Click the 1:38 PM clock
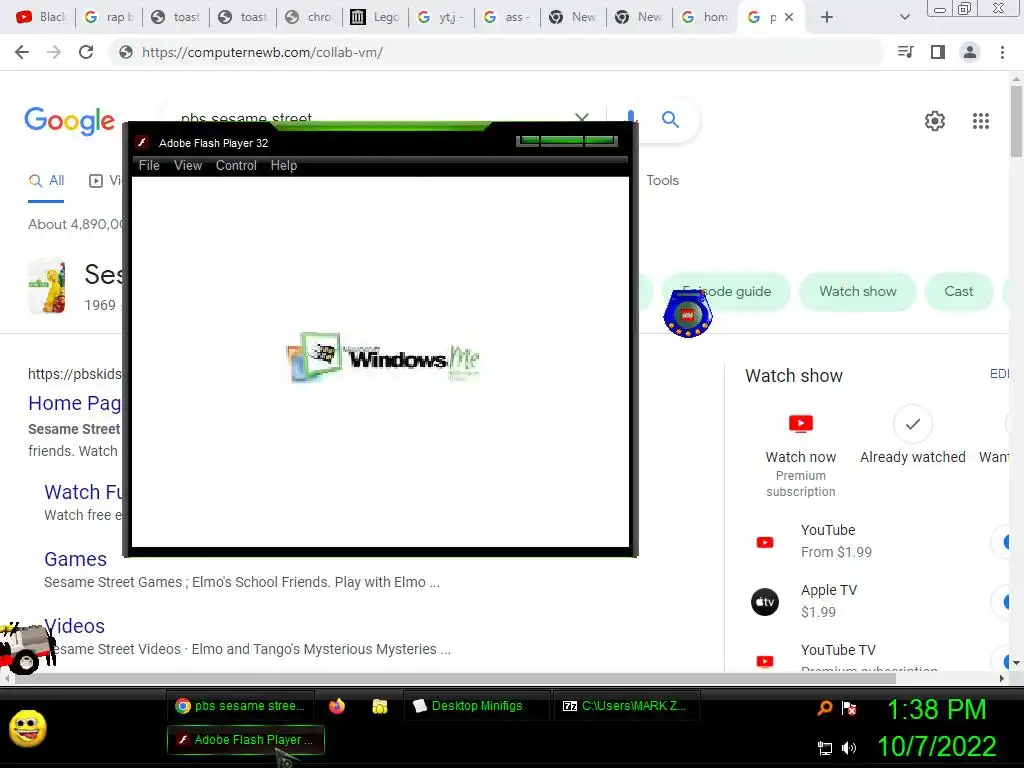This screenshot has height=768, width=1024. [936, 709]
